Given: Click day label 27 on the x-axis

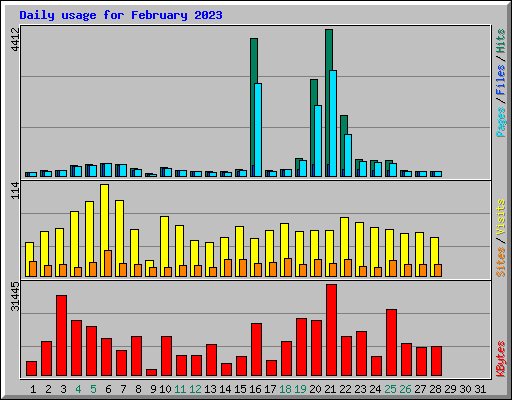Looking at the screenshot, I should click(420, 389).
